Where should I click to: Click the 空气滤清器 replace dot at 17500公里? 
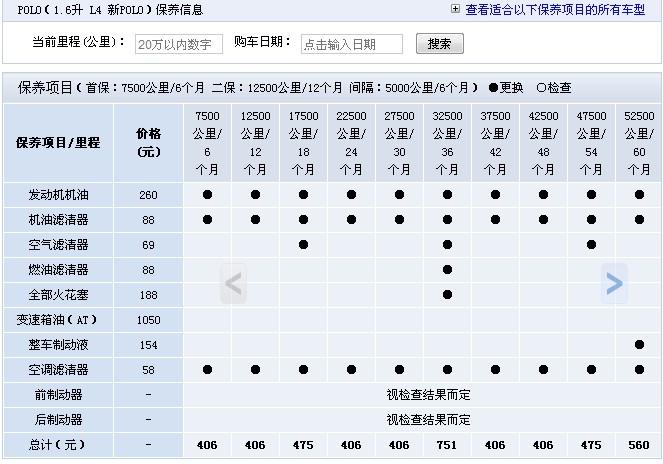point(303,244)
